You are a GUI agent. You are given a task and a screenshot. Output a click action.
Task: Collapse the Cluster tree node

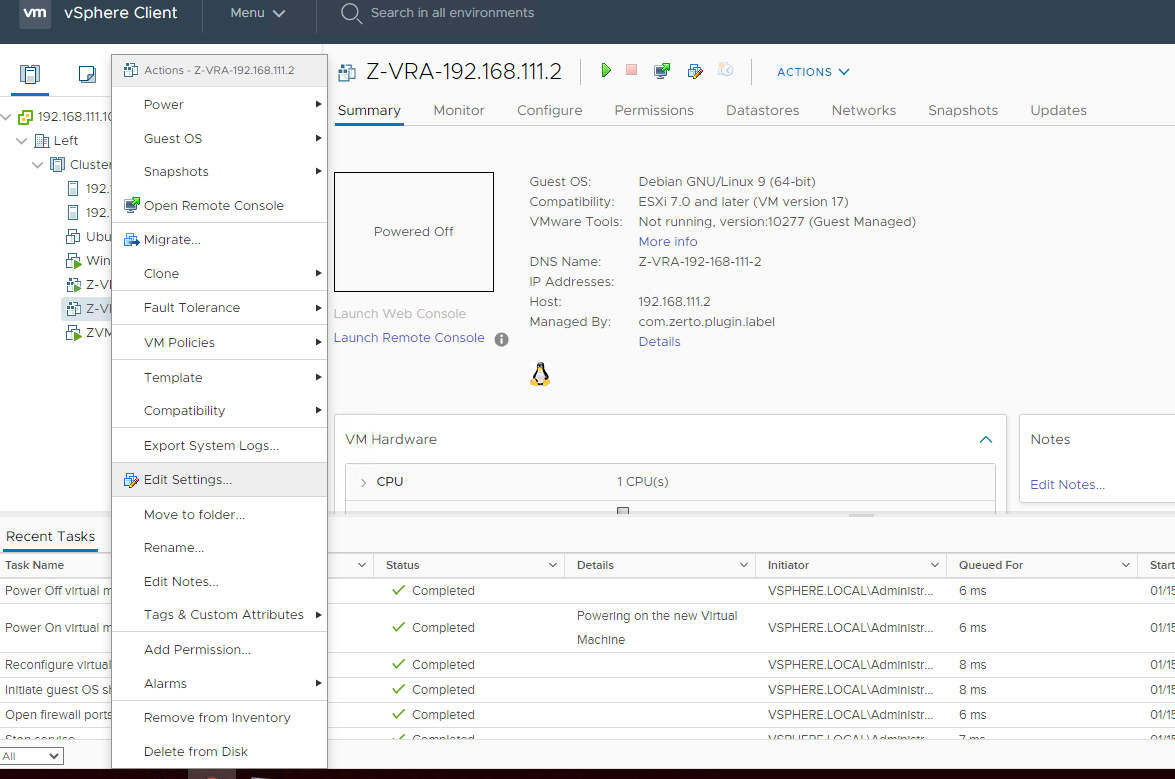(x=37, y=164)
